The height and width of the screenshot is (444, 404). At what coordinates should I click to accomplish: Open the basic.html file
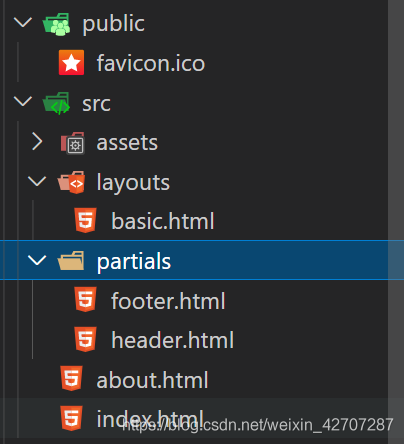[x=163, y=221]
